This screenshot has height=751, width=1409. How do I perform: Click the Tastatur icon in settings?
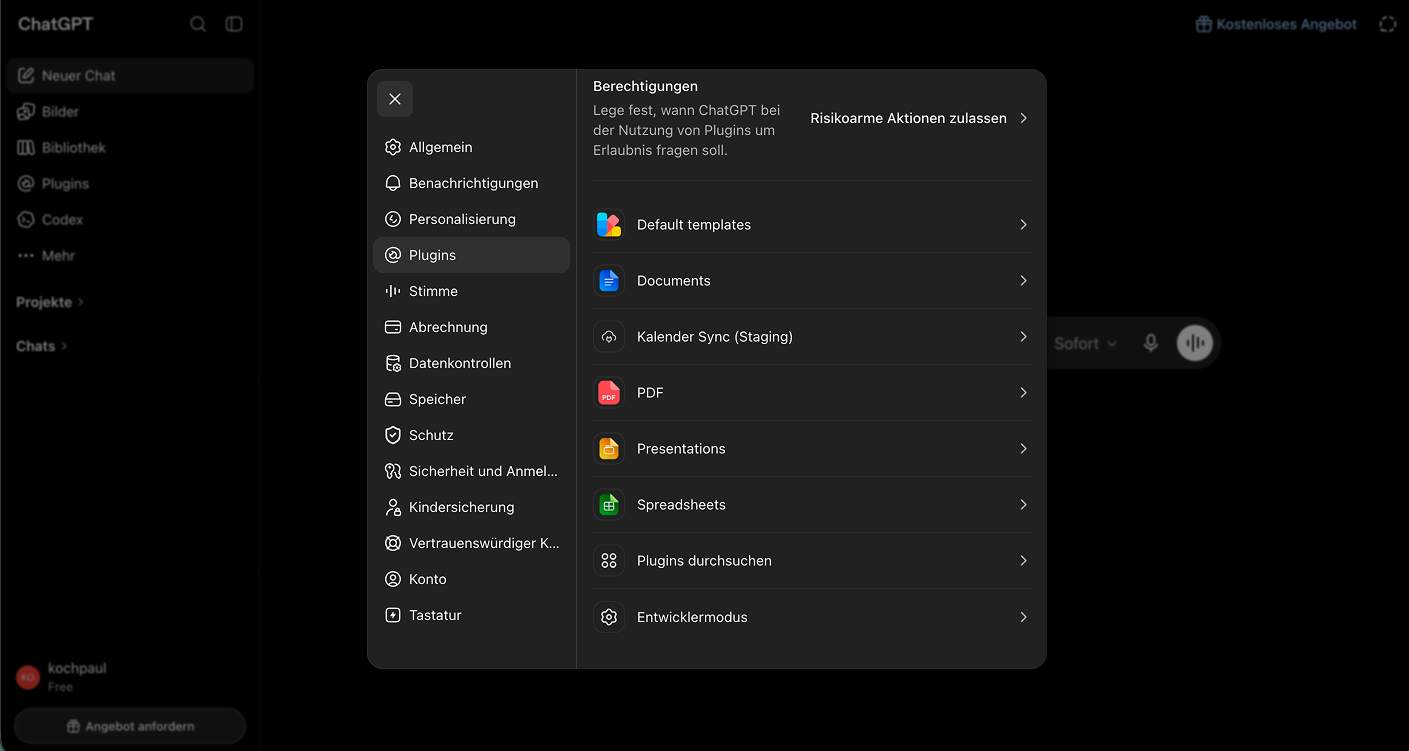pyautogui.click(x=393, y=615)
